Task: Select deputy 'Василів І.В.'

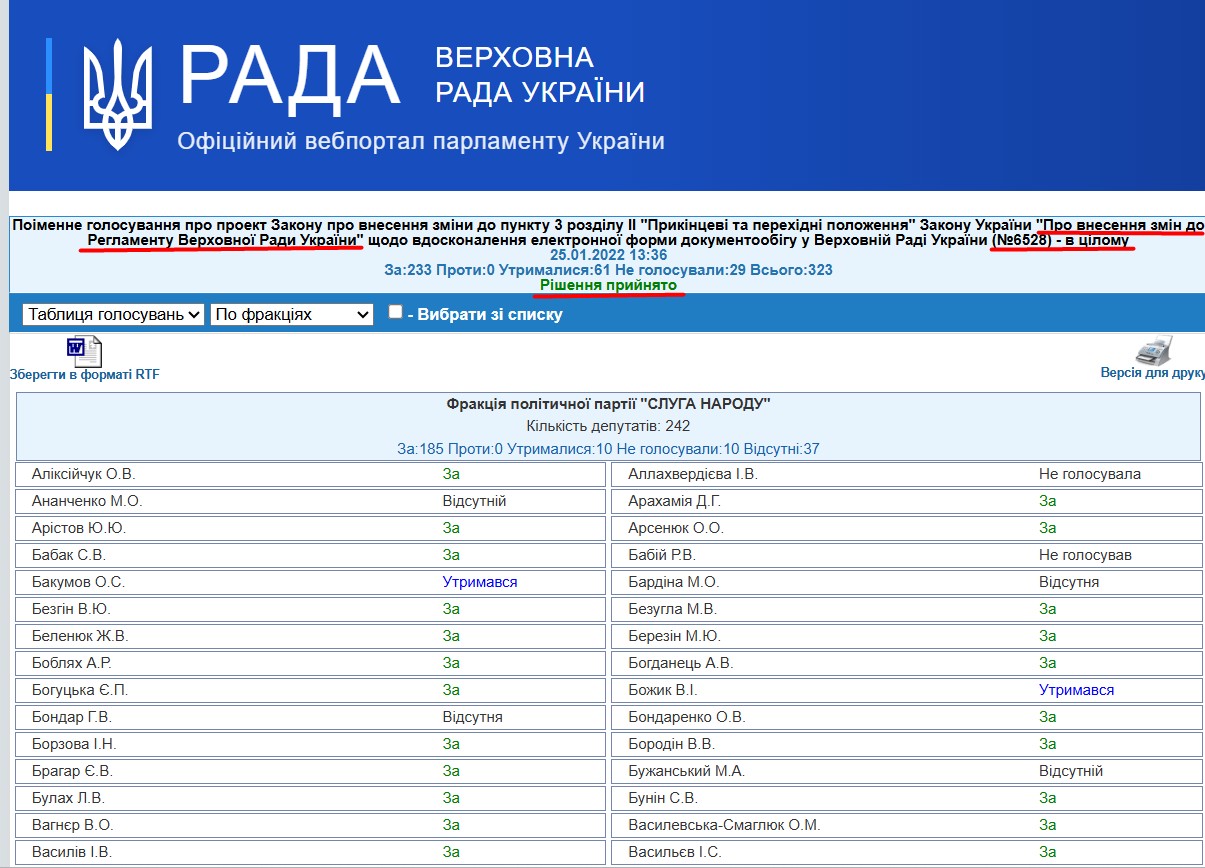Action: pos(72,852)
